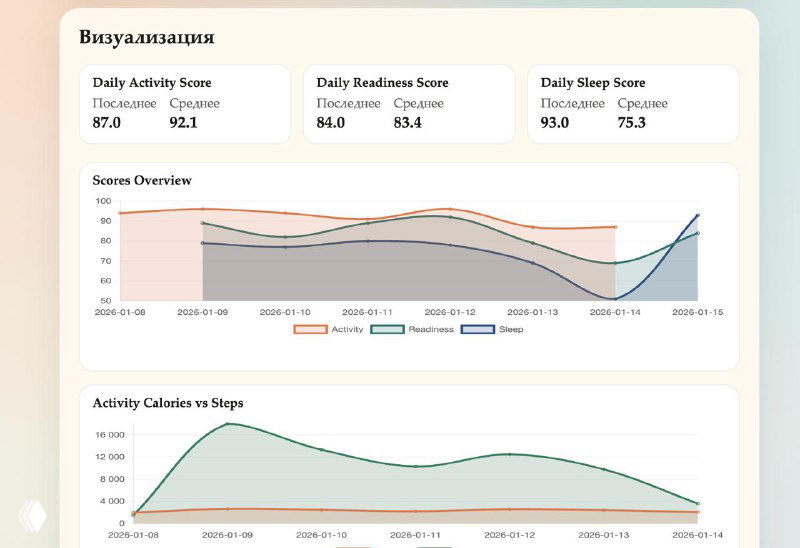Screen dimensions: 800x548
Task: Select the Daily Sleep Score card
Action: [x=633, y=104]
